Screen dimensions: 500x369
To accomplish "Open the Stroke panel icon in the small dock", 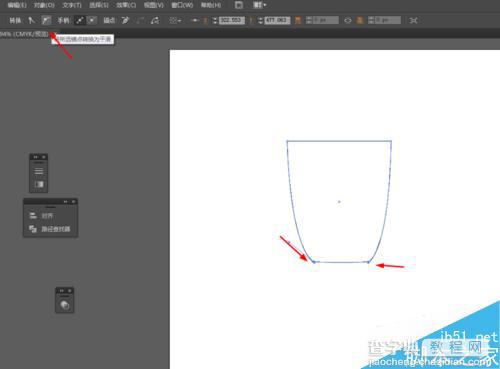I will click(x=39, y=171).
